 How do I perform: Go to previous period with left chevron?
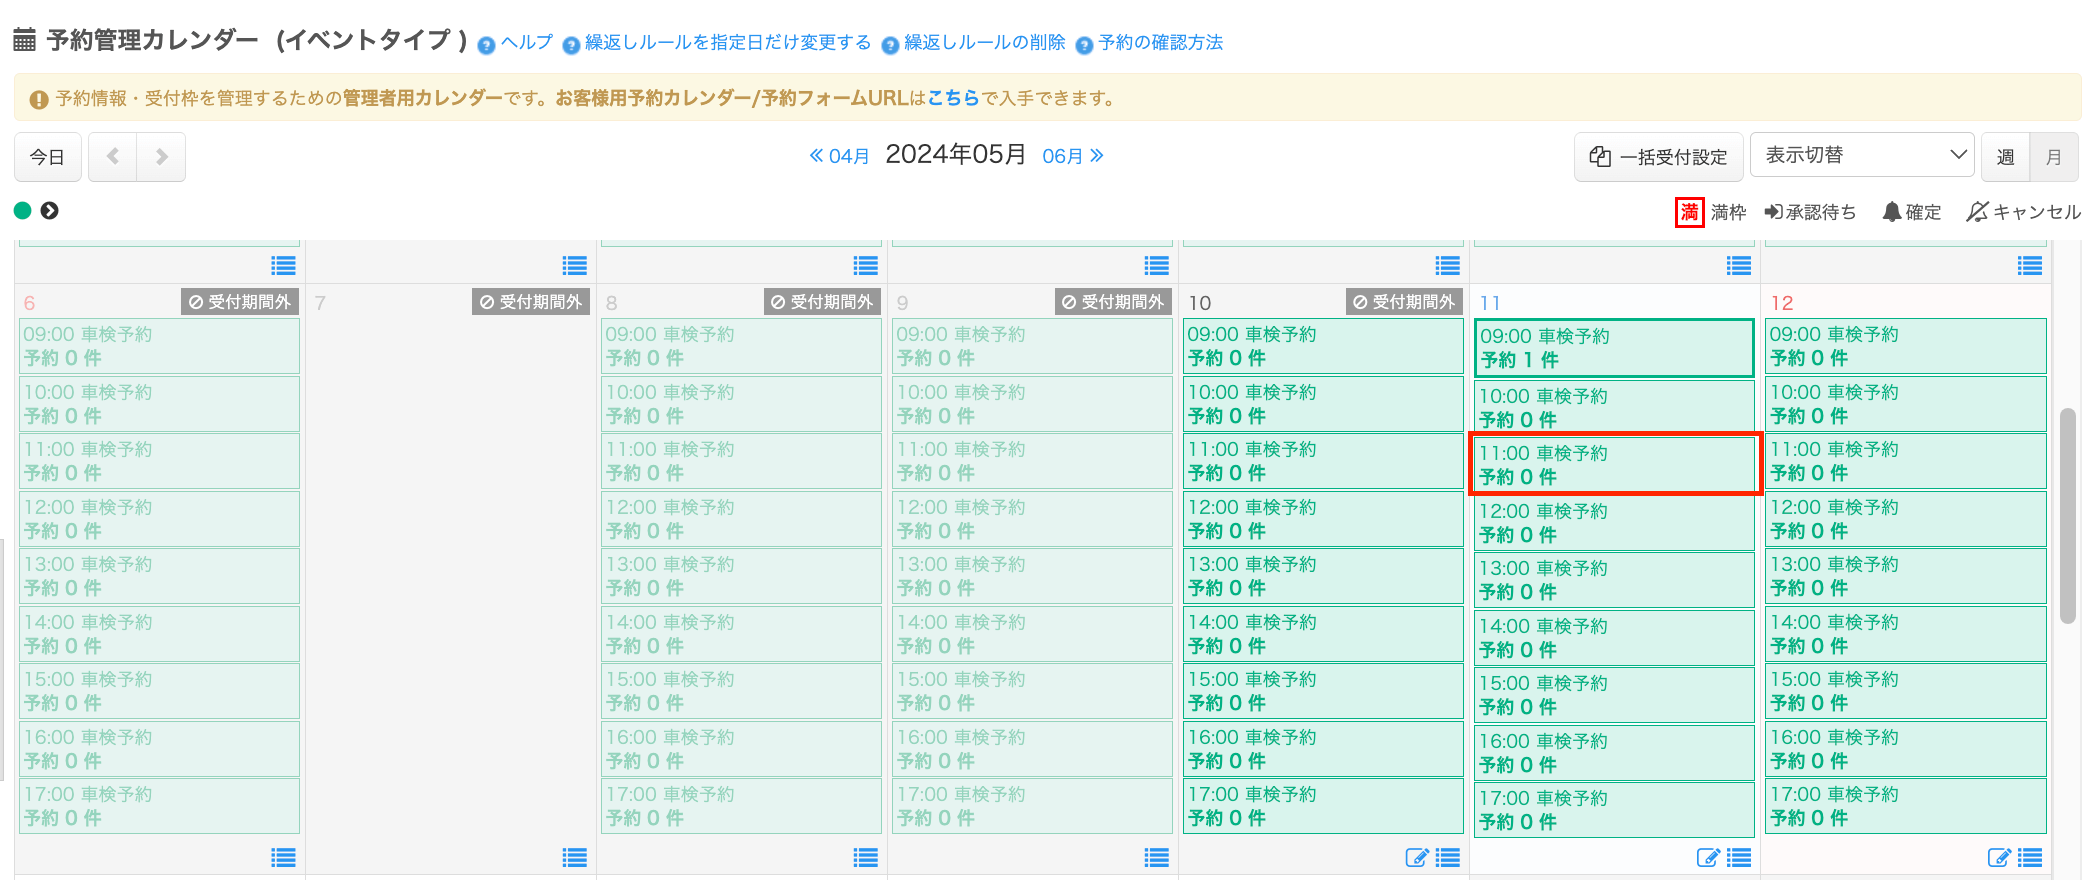pos(113,157)
